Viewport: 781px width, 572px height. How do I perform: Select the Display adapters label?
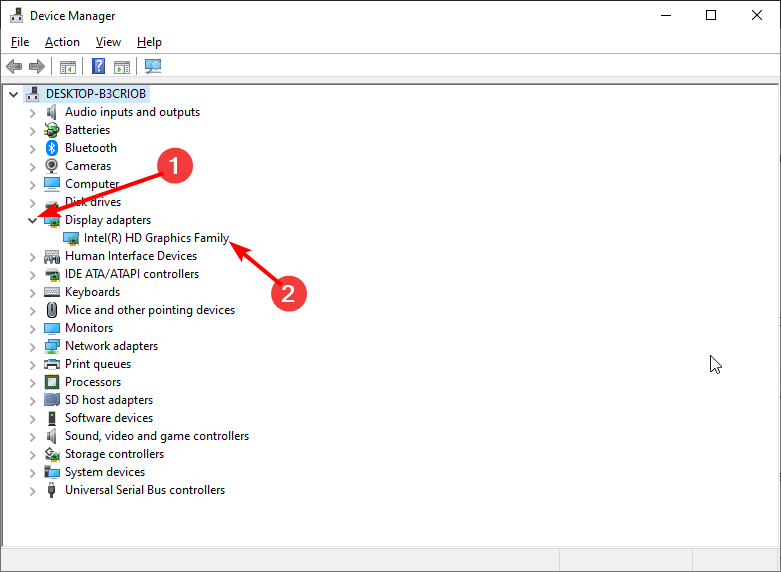[108, 220]
